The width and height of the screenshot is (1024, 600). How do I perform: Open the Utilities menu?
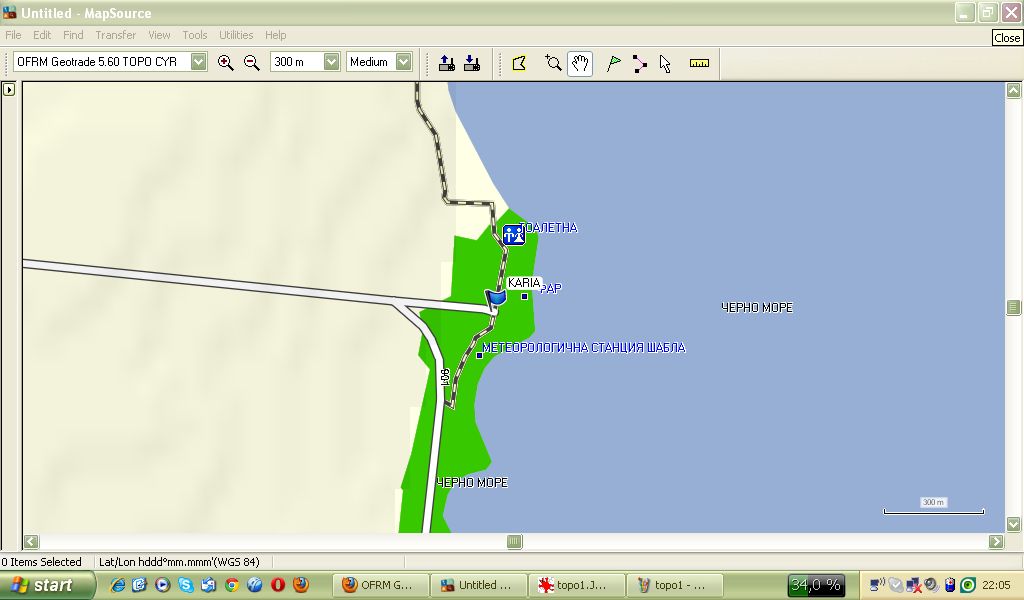(236, 35)
